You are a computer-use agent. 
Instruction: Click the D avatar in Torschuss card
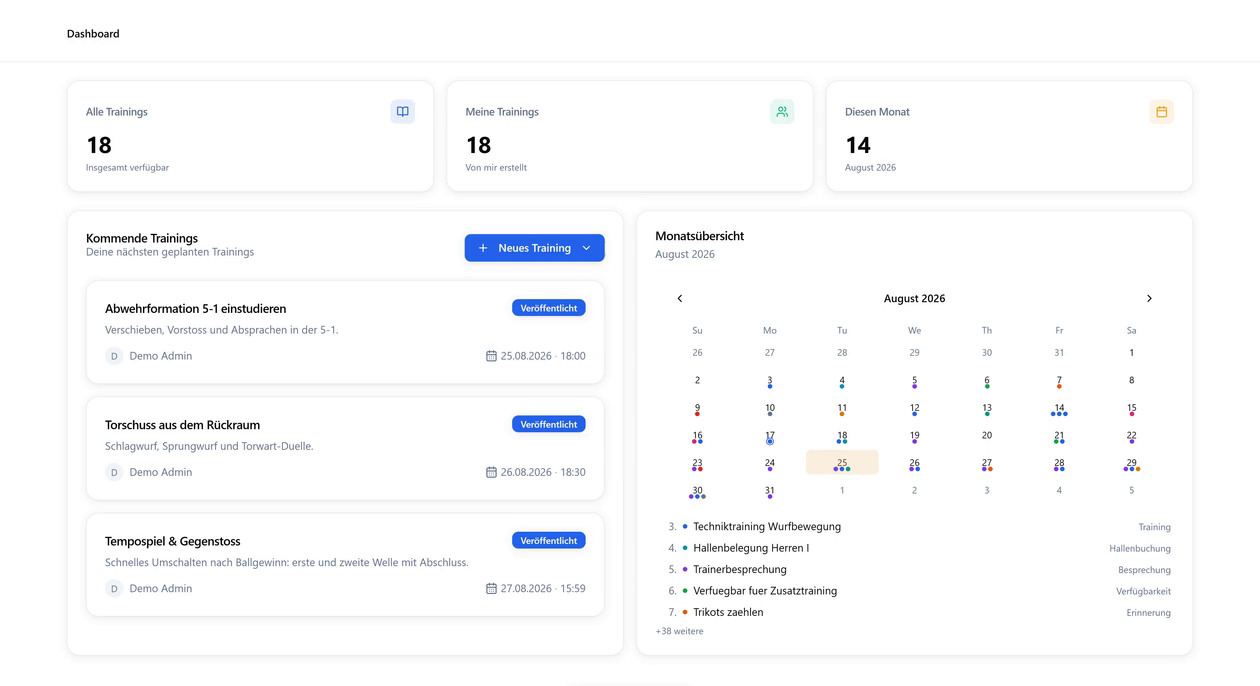click(x=114, y=472)
